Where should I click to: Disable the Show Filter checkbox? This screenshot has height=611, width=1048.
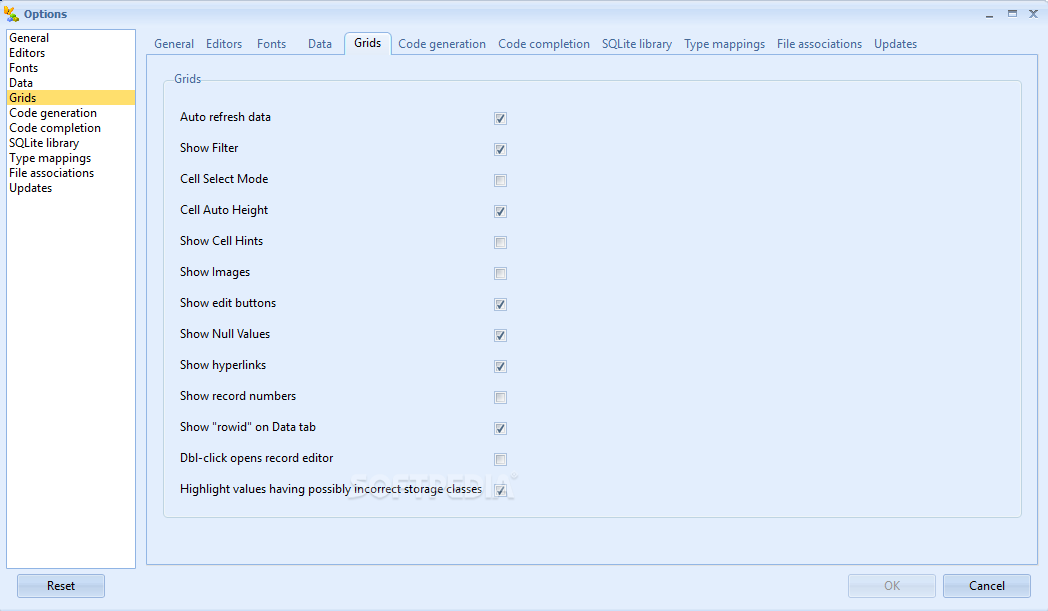click(x=501, y=149)
